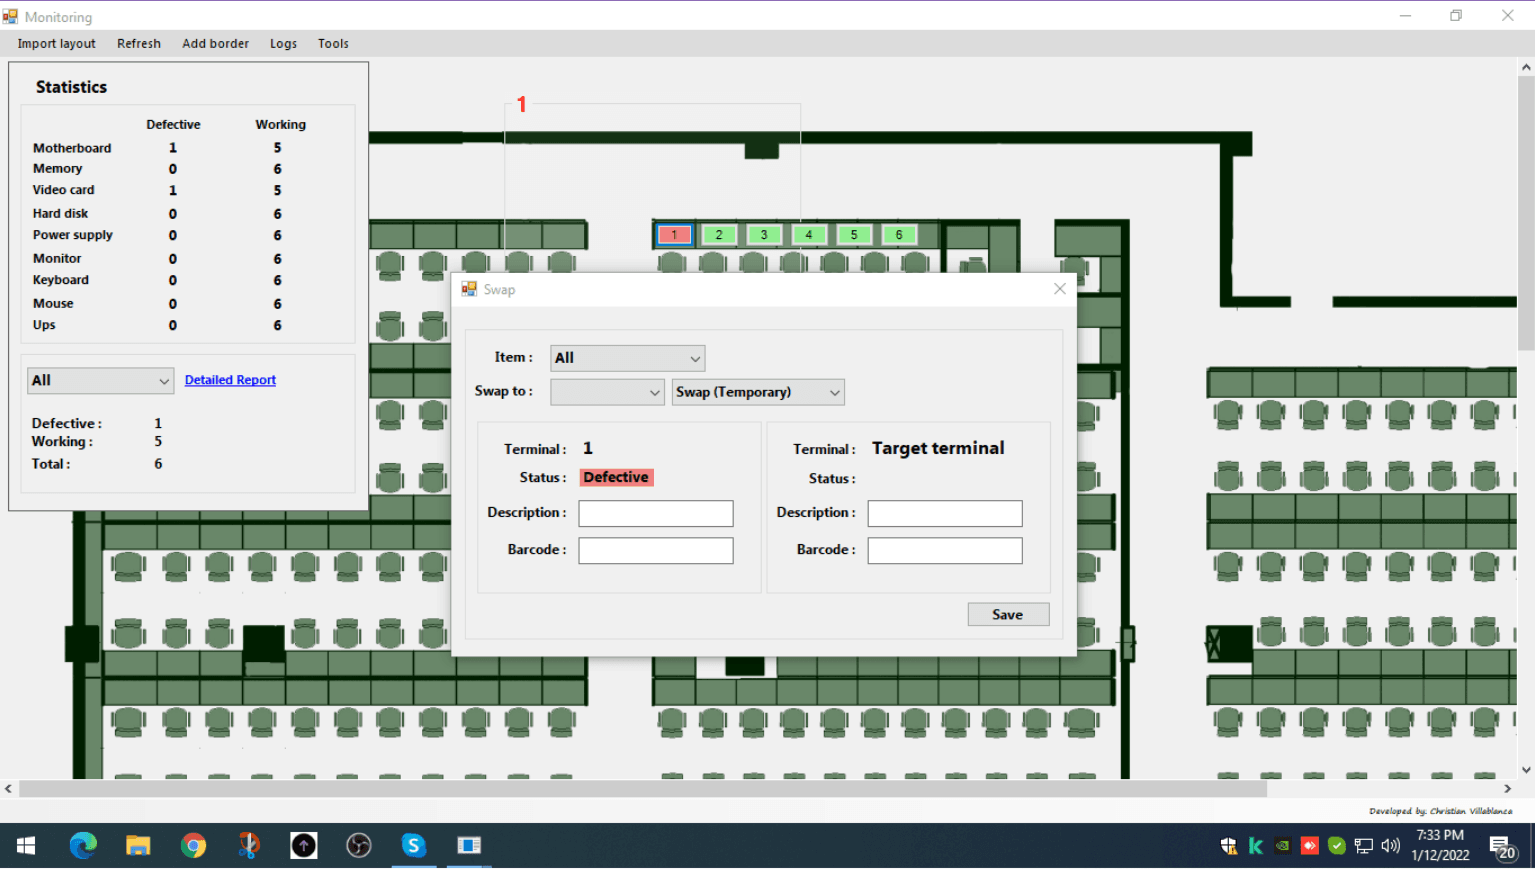Open the Item dropdown in the Swap dialog
Image resolution: width=1535 pixels, height=870 pixels.
tap(627, 357)
